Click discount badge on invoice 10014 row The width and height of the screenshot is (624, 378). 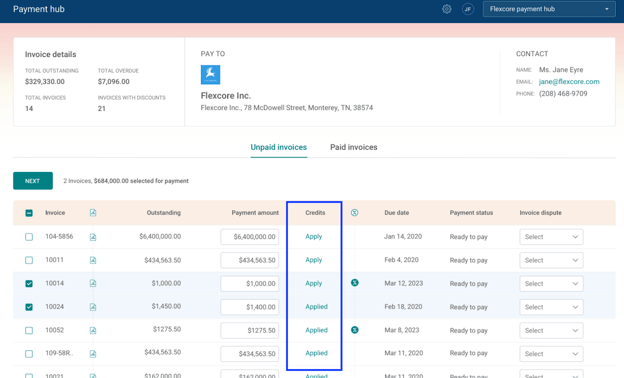pos(355,283)
